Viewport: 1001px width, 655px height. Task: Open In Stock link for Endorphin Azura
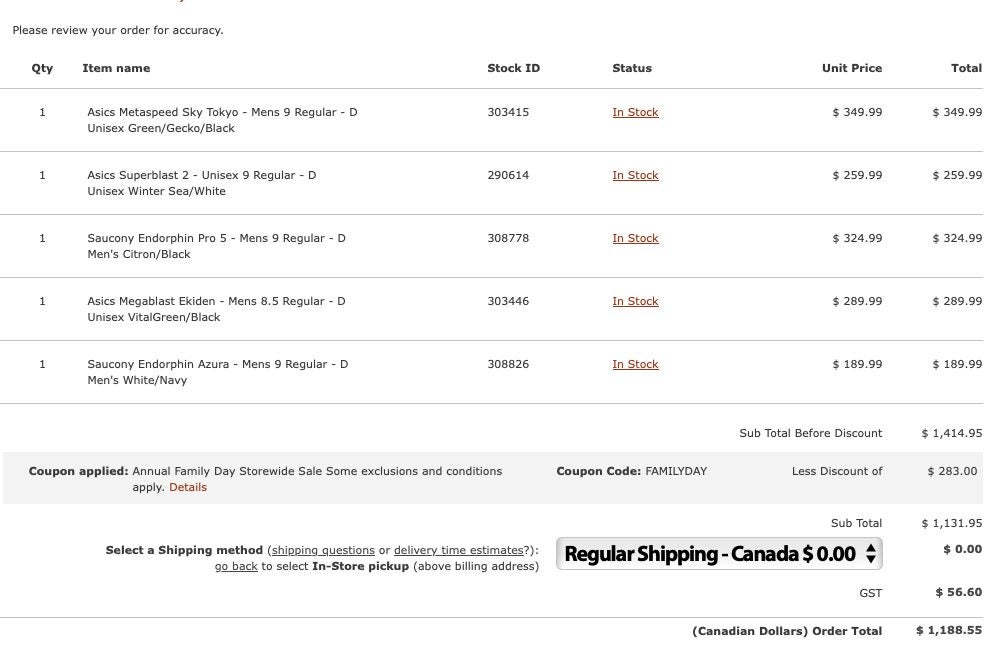click(635, 365)
